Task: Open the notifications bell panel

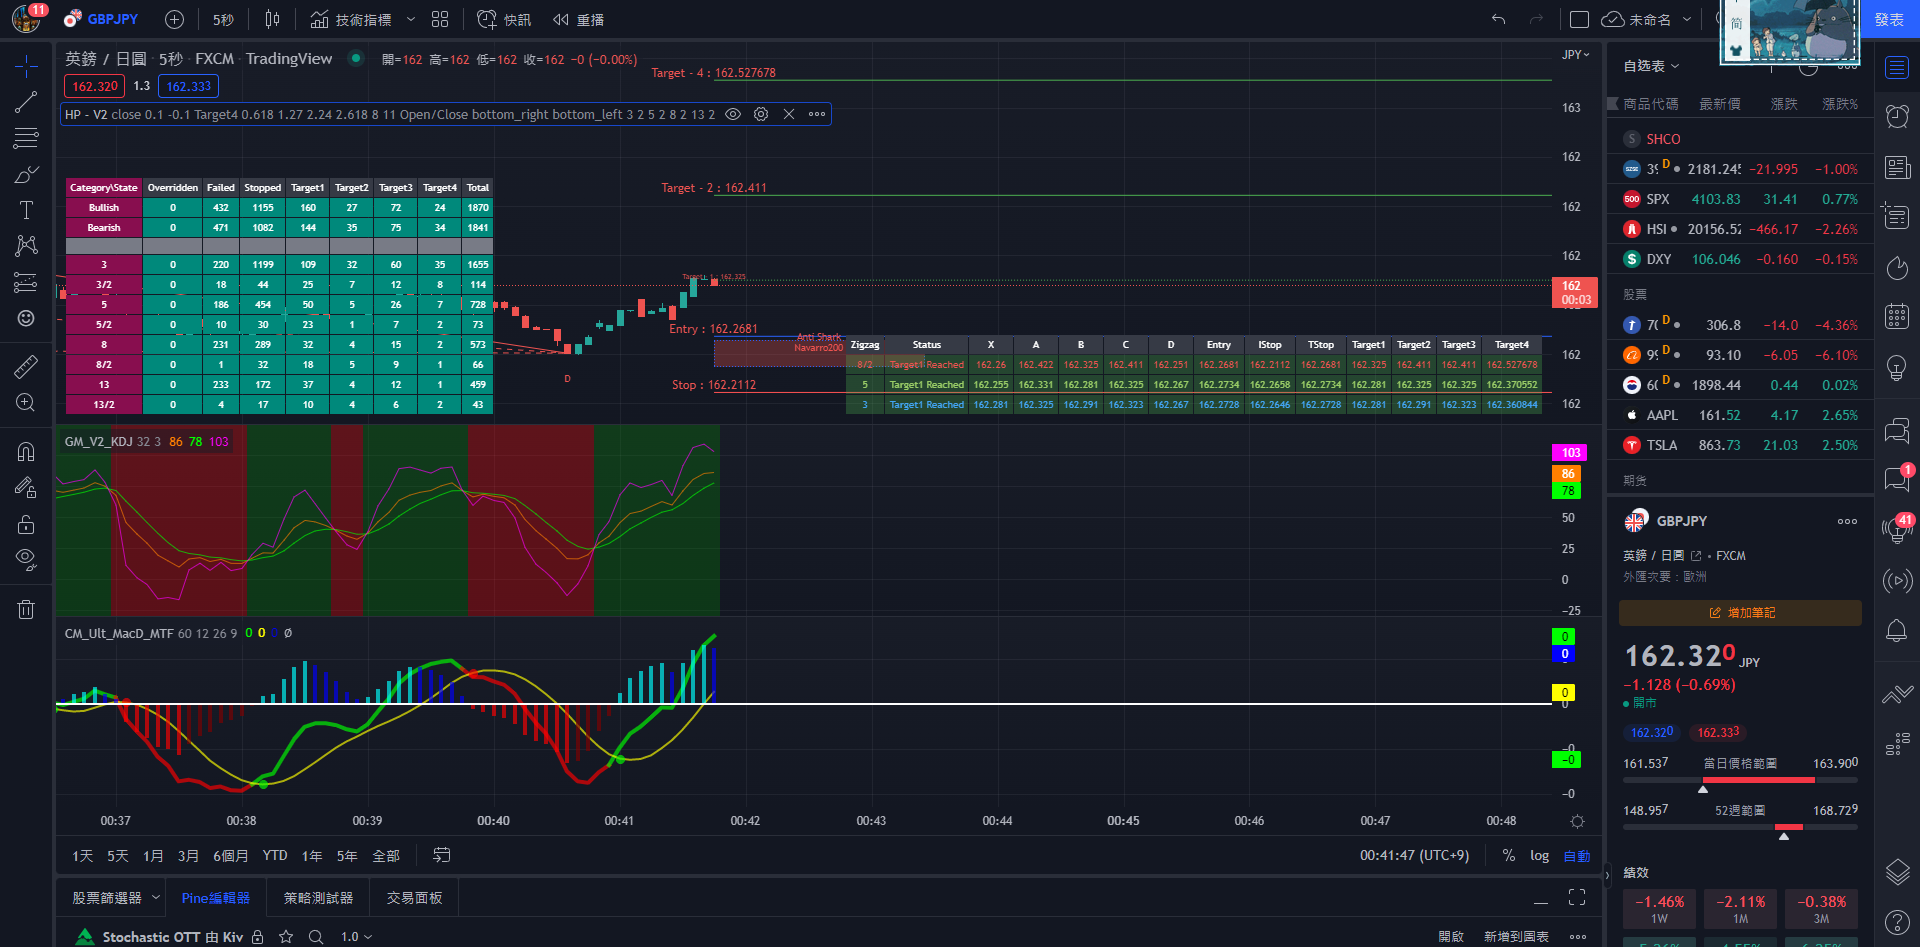Action: [x=1897, y=630]
